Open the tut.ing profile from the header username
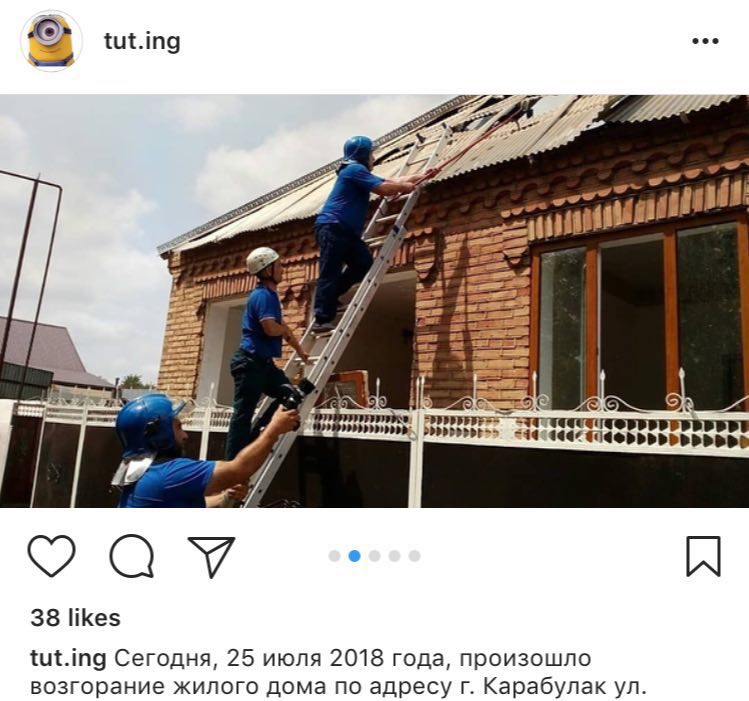The image size is (749, 701). pyautogui.click(x=142, y=42)
